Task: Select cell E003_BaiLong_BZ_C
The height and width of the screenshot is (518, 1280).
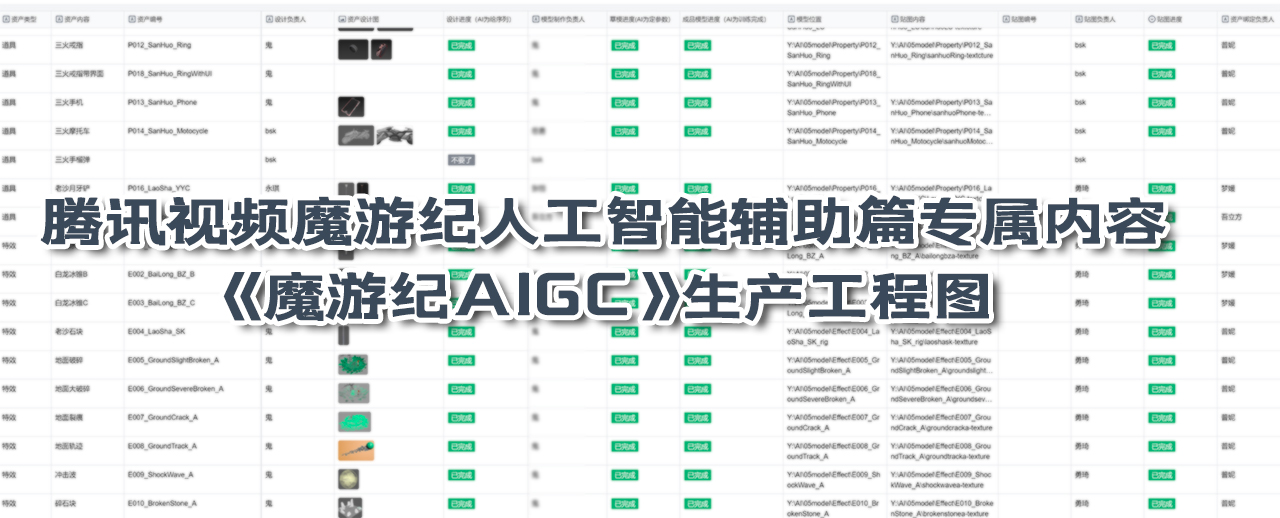Action: coord(161,302)
